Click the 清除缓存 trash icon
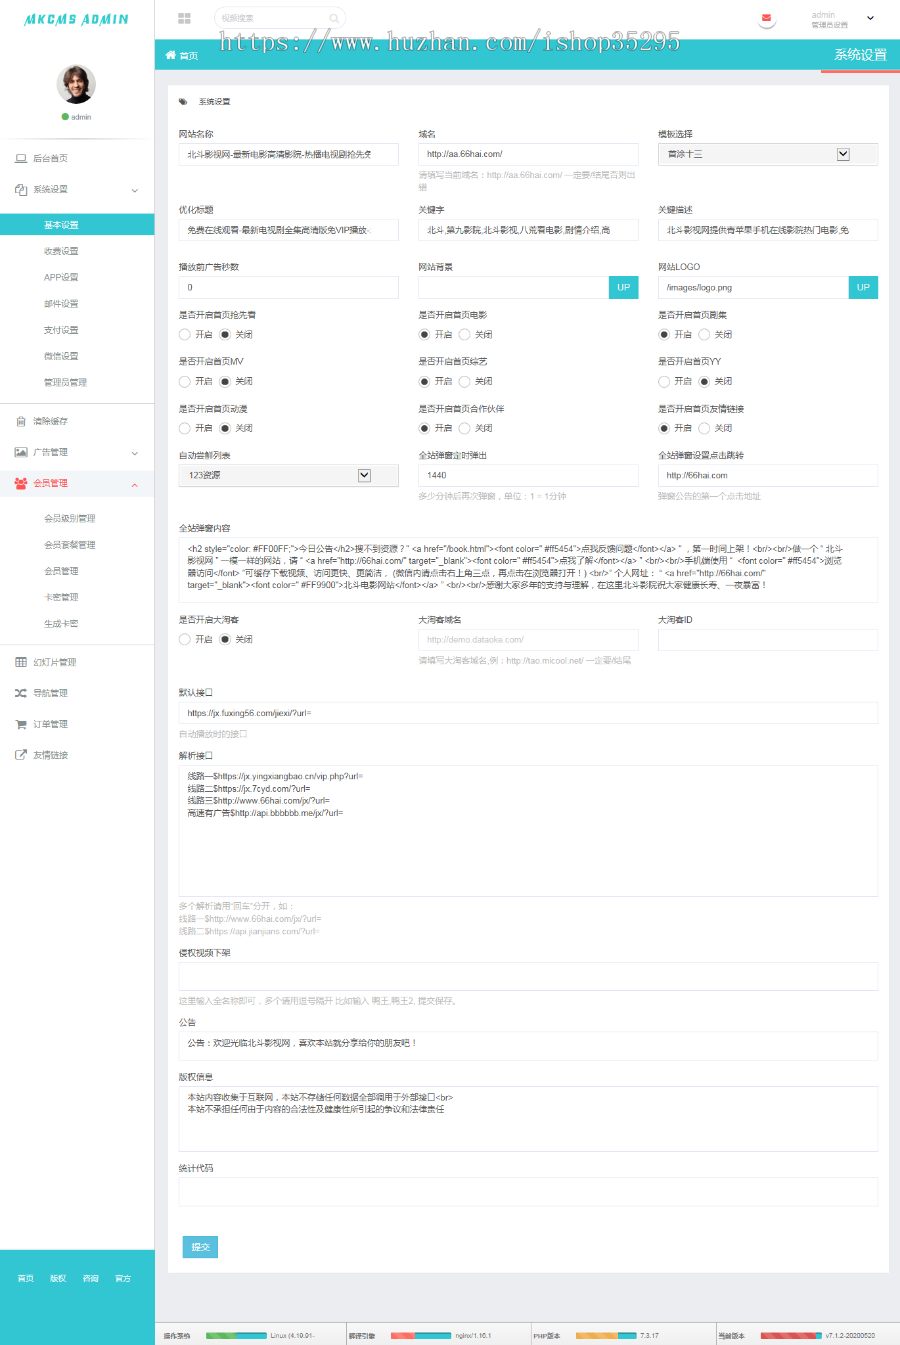Viewport: 900px width, 1345px height. 21,421
